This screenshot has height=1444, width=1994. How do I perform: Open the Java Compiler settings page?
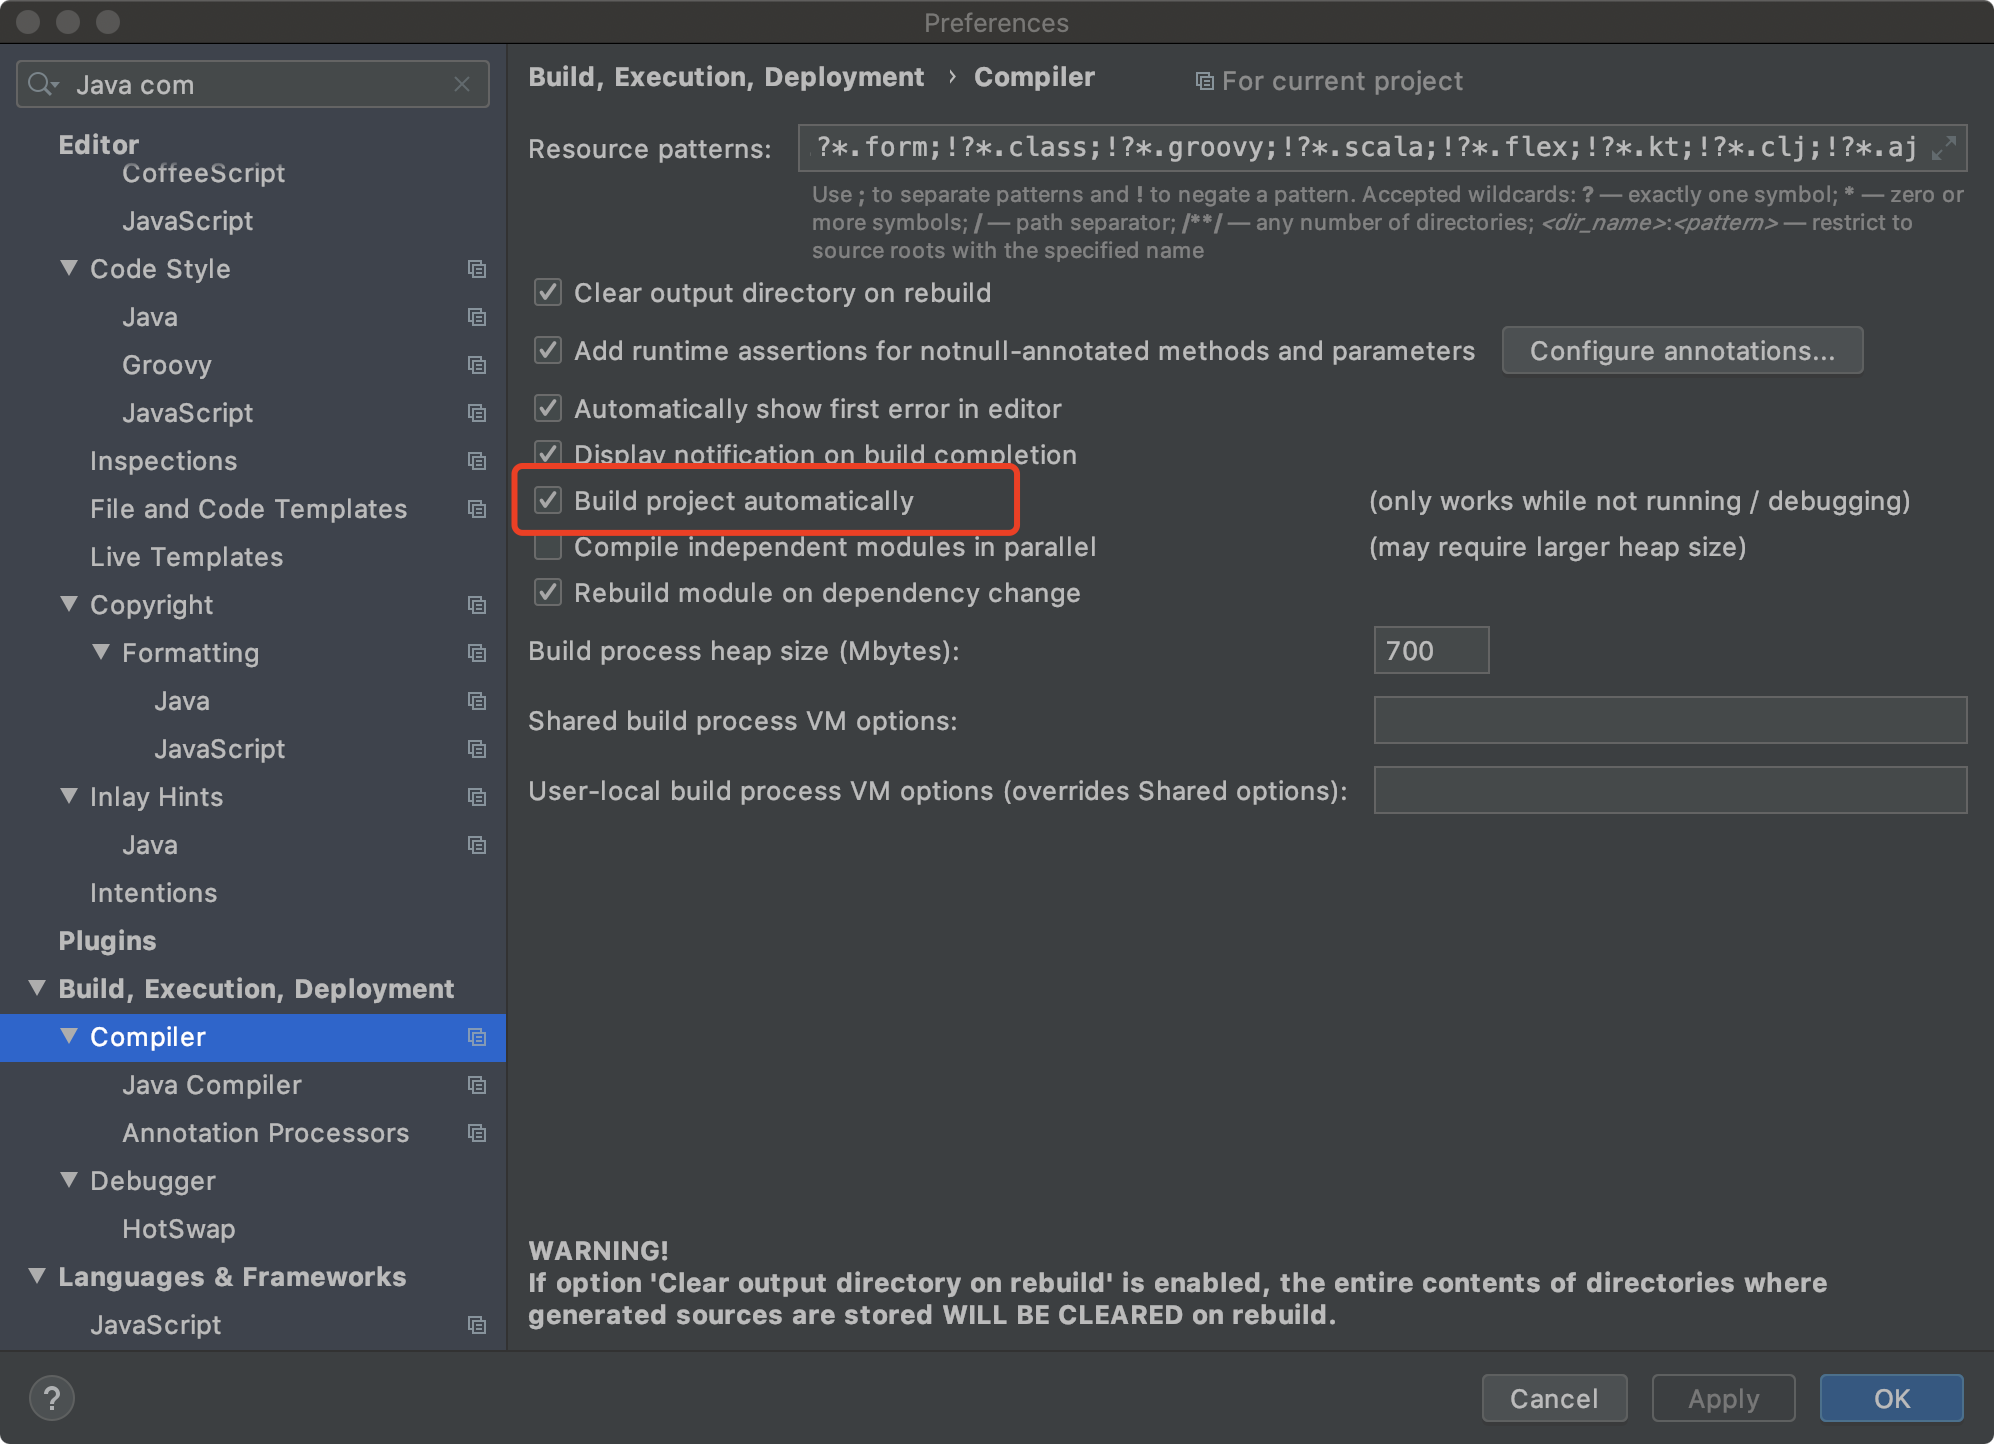point(211,1085)
